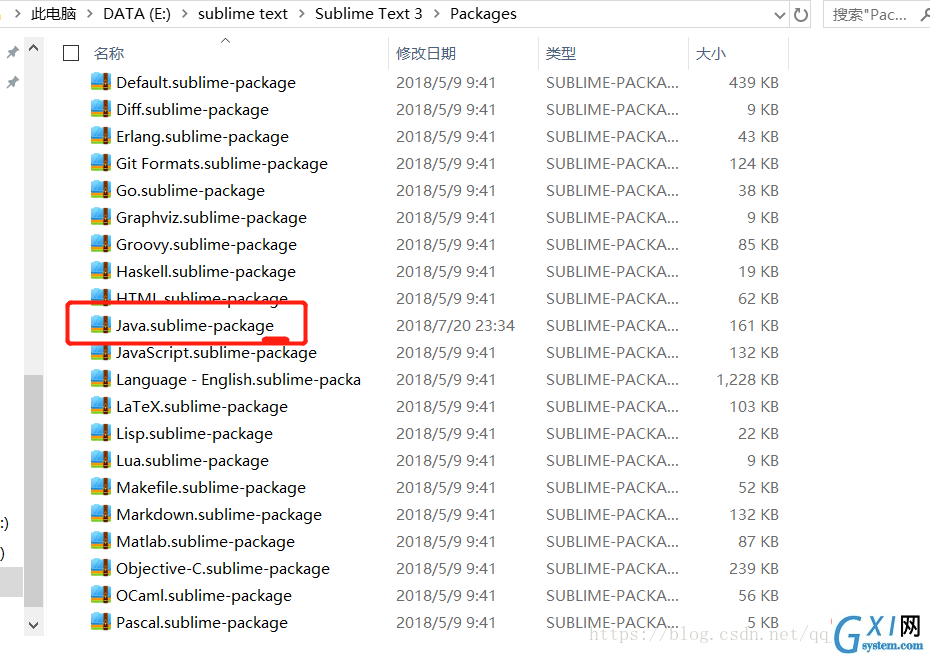Expand the chevron after DATA (E:) in breadcrumb
This screenshot has width=930, height=654.
pos(184,14)
